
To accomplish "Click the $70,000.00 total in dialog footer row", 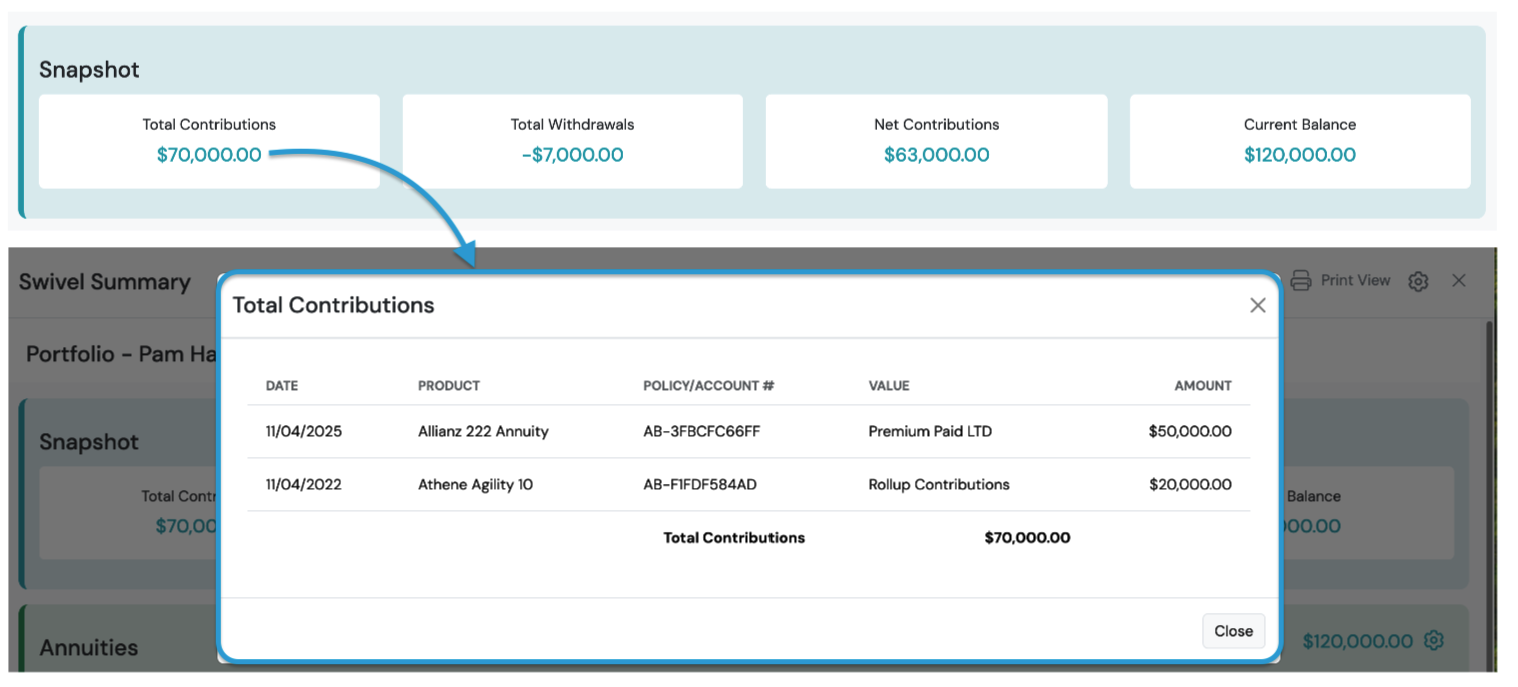I will [x=1027, y=538].
